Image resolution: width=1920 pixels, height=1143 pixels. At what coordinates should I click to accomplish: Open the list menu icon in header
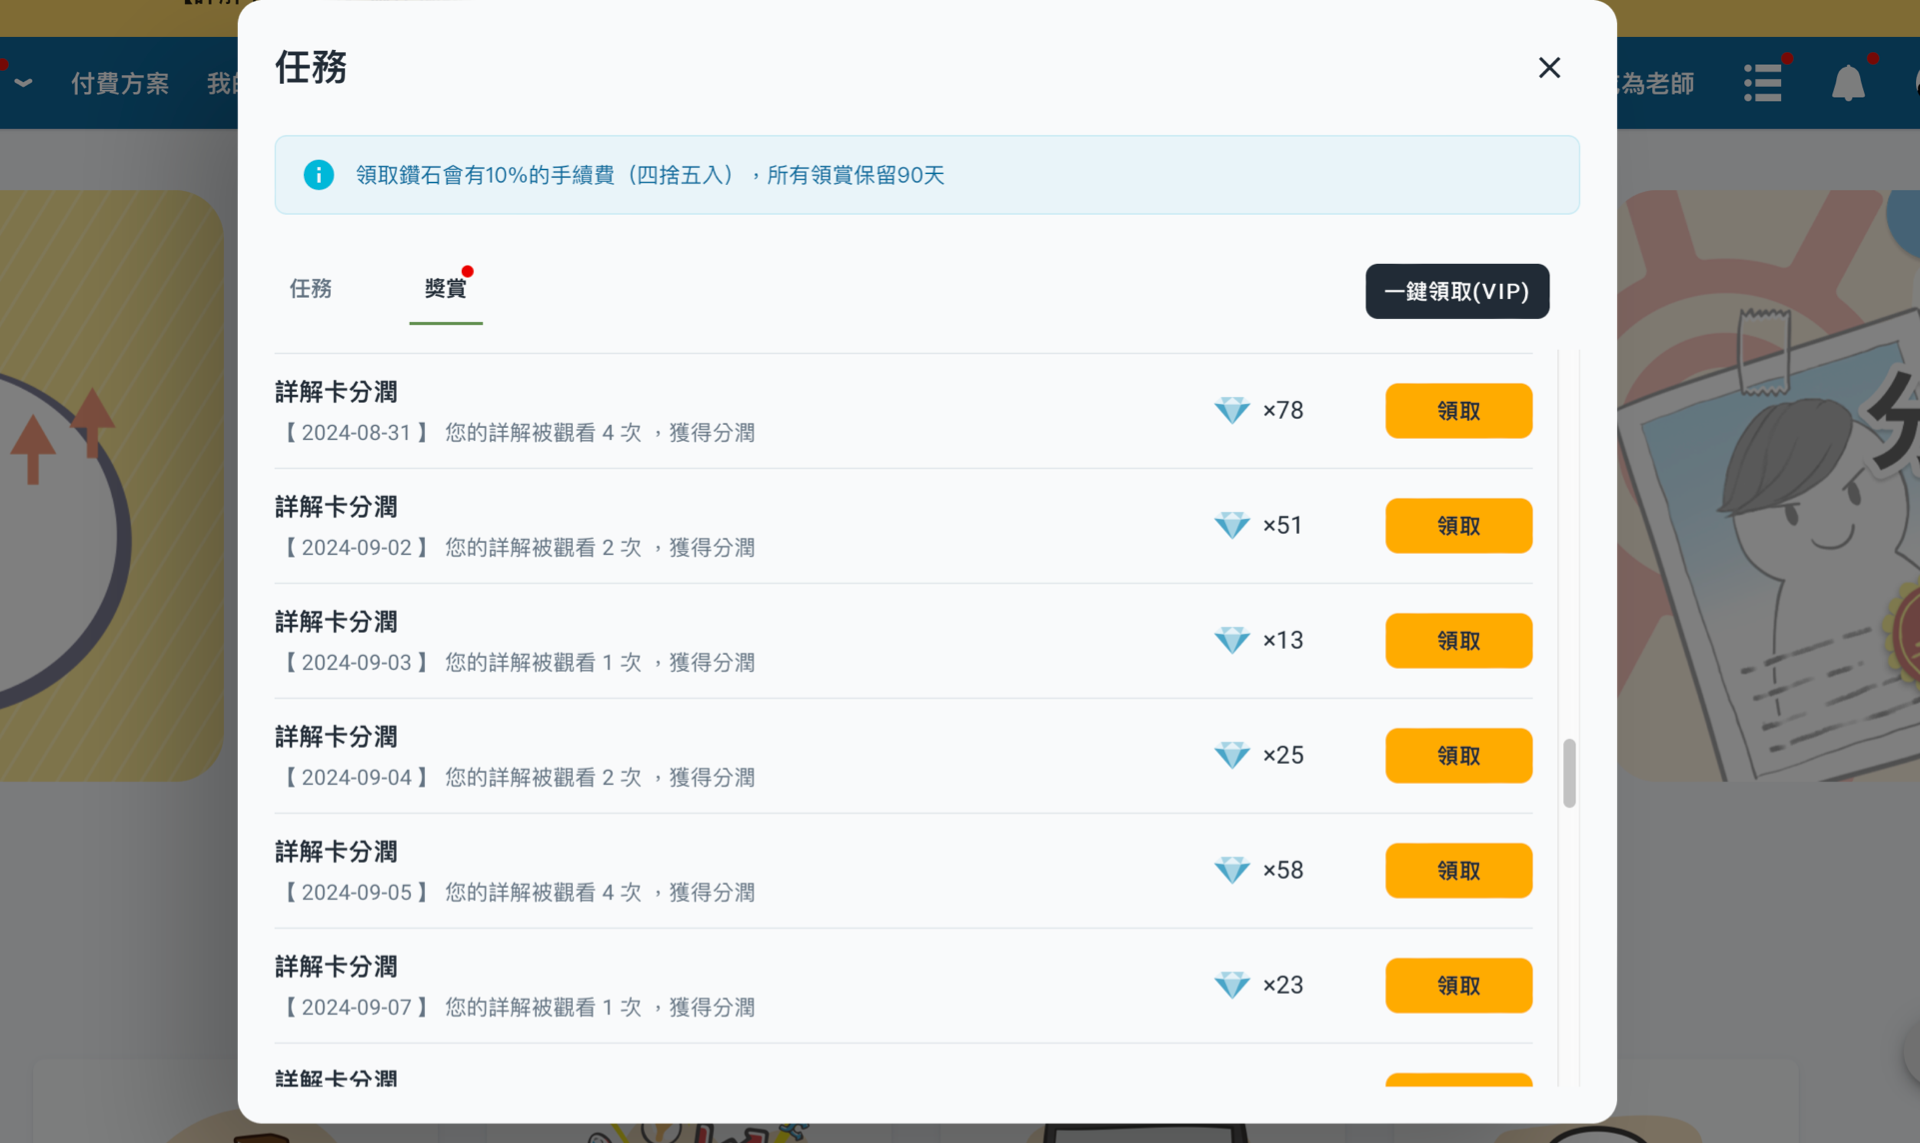click(1762, 83)
